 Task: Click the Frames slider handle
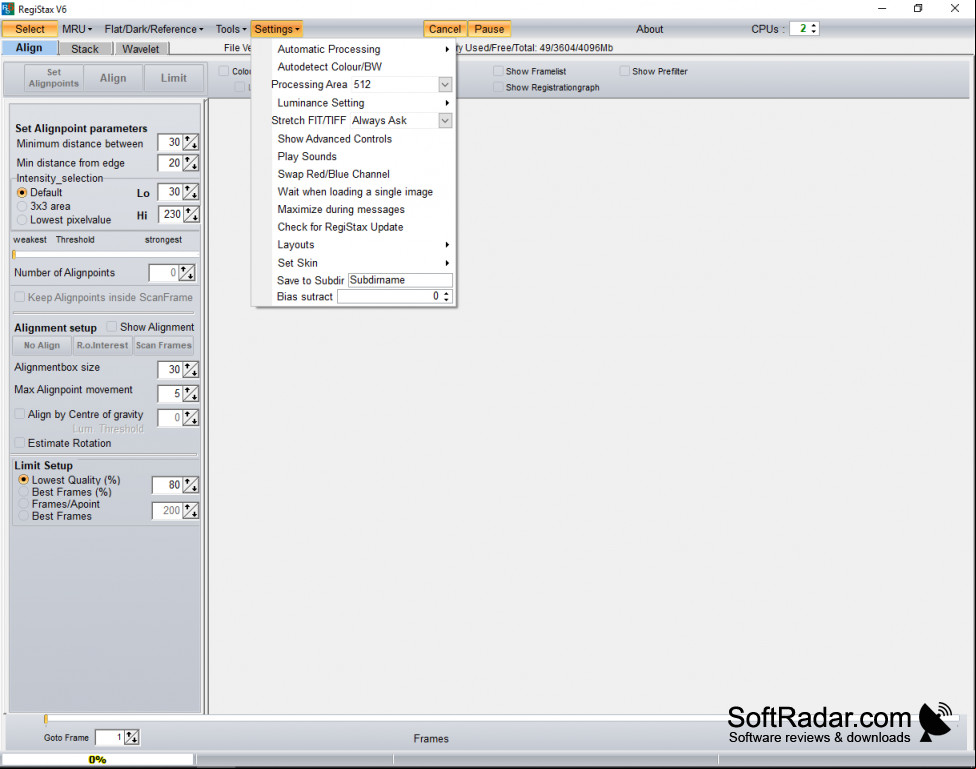(x=45, y=719)
